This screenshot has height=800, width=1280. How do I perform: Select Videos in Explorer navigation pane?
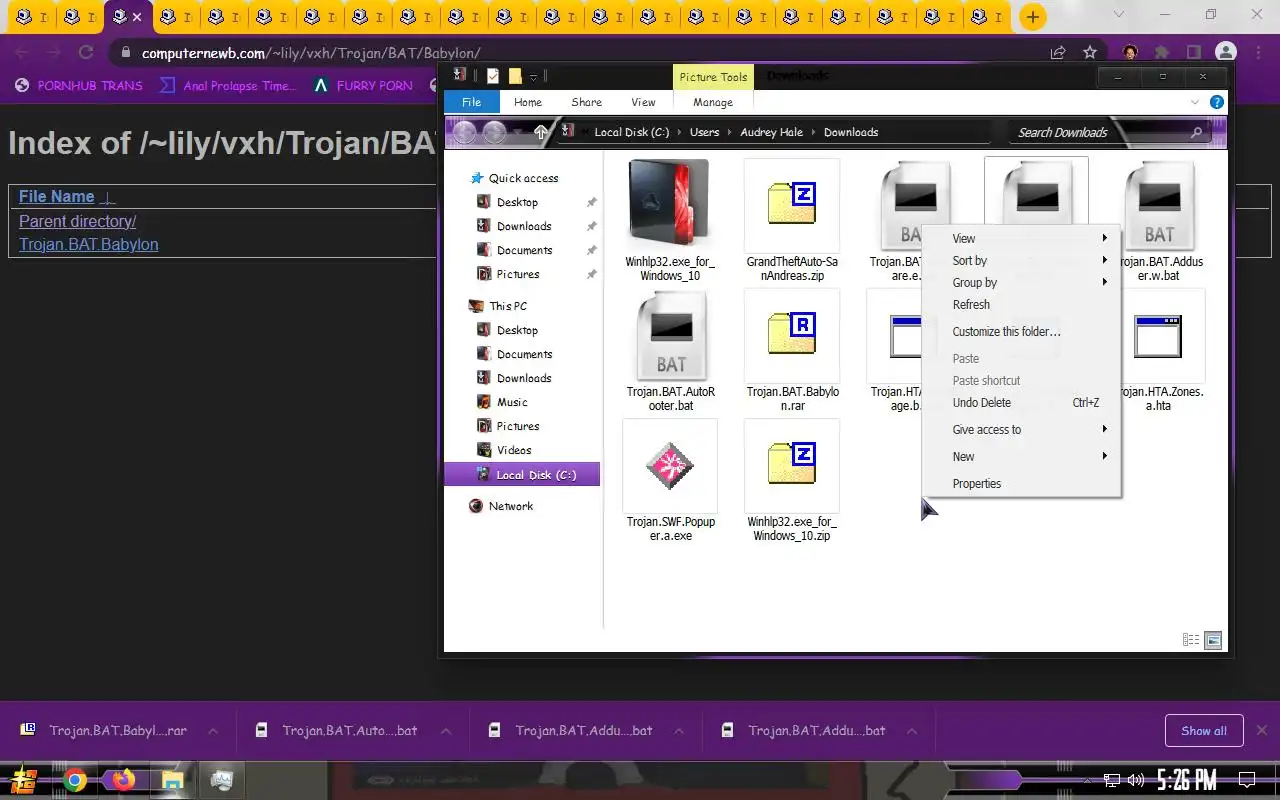click(x=514, y=450)
